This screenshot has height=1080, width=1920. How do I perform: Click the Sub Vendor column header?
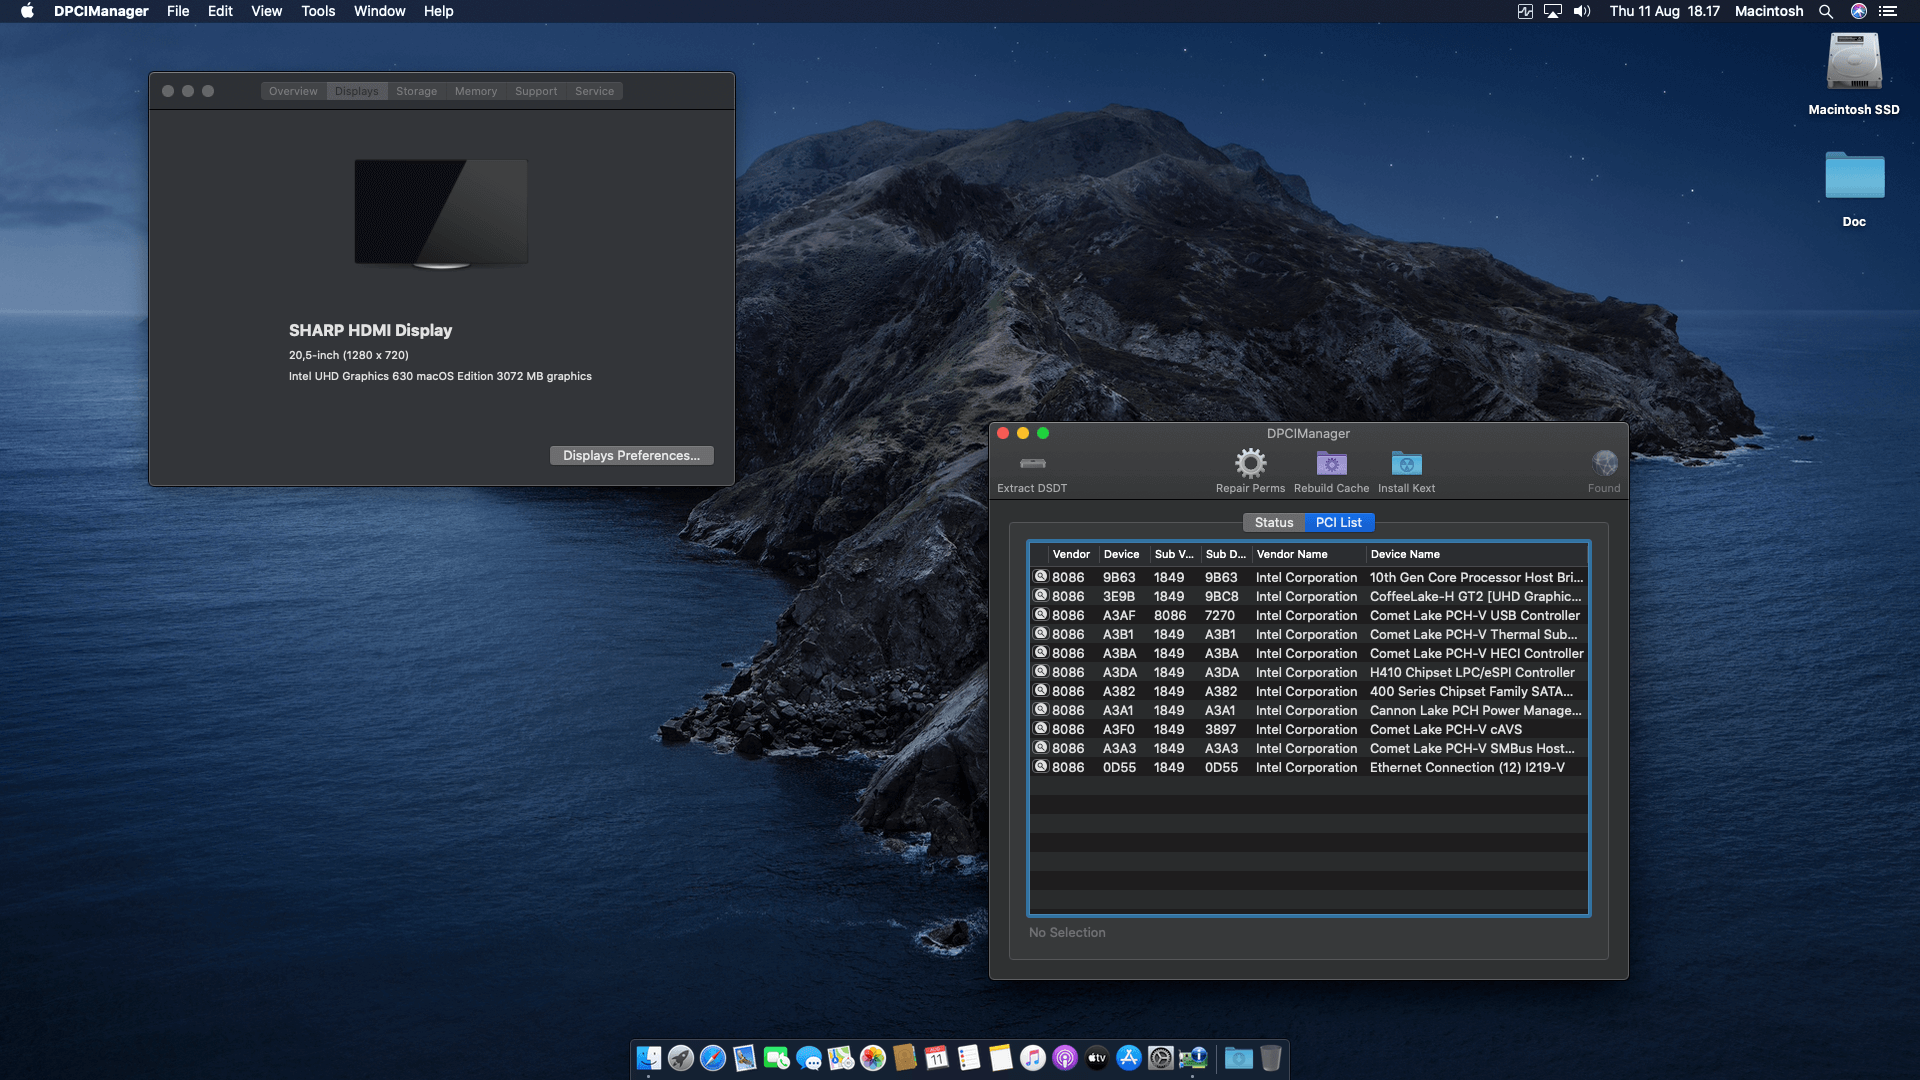pyautogui.click(x=1174, y=554)
